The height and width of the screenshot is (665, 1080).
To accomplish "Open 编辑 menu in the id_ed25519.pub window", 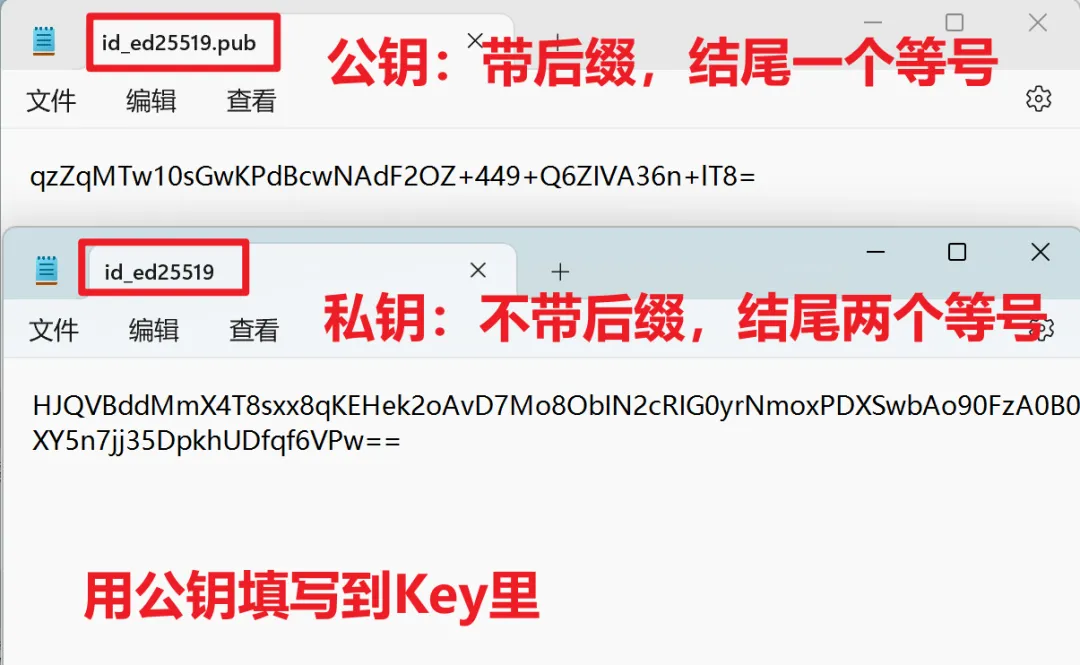I will tap(151, 101).
